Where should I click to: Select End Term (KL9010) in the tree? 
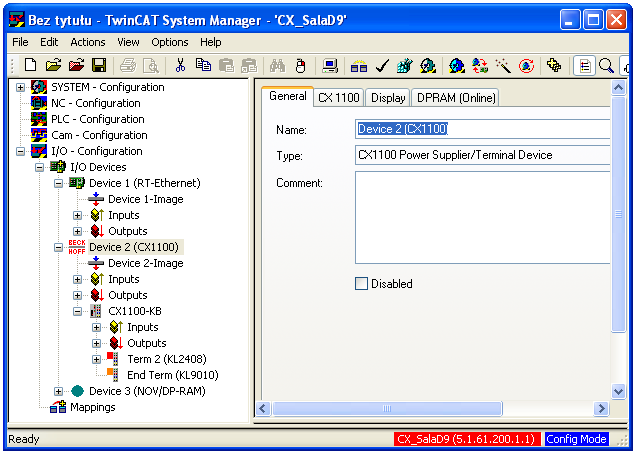173,375
